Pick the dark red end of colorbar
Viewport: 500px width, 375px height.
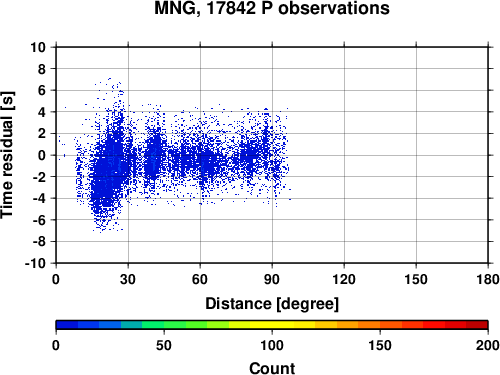(477, 325)
